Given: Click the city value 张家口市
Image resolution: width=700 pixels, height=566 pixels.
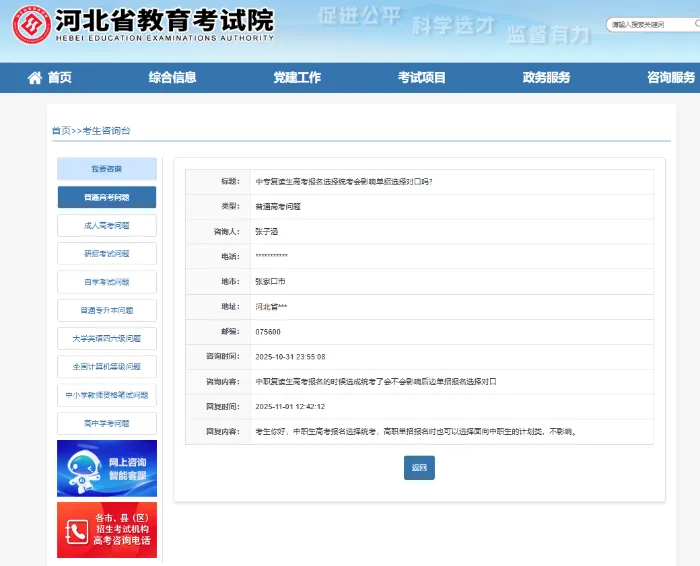Looking at the screenshot, I should pos(270,282).
